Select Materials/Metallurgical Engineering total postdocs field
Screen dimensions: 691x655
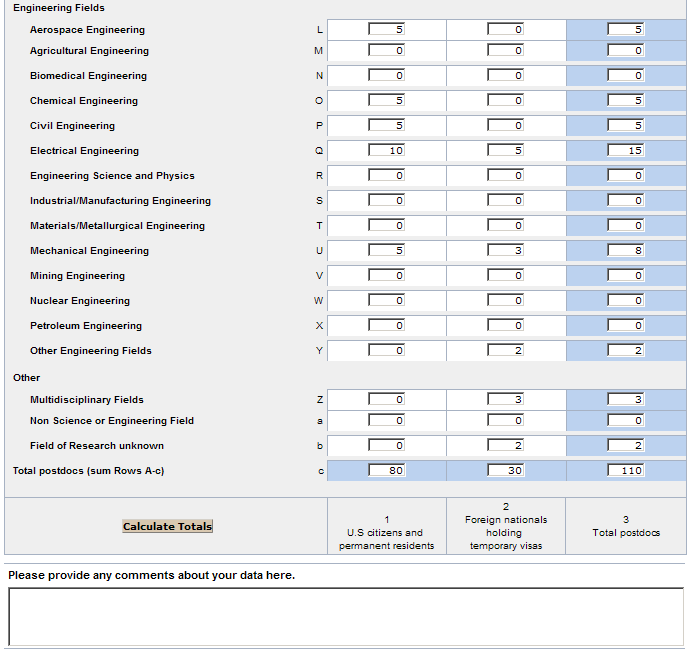pyautogui.click(x=625, y=226)
